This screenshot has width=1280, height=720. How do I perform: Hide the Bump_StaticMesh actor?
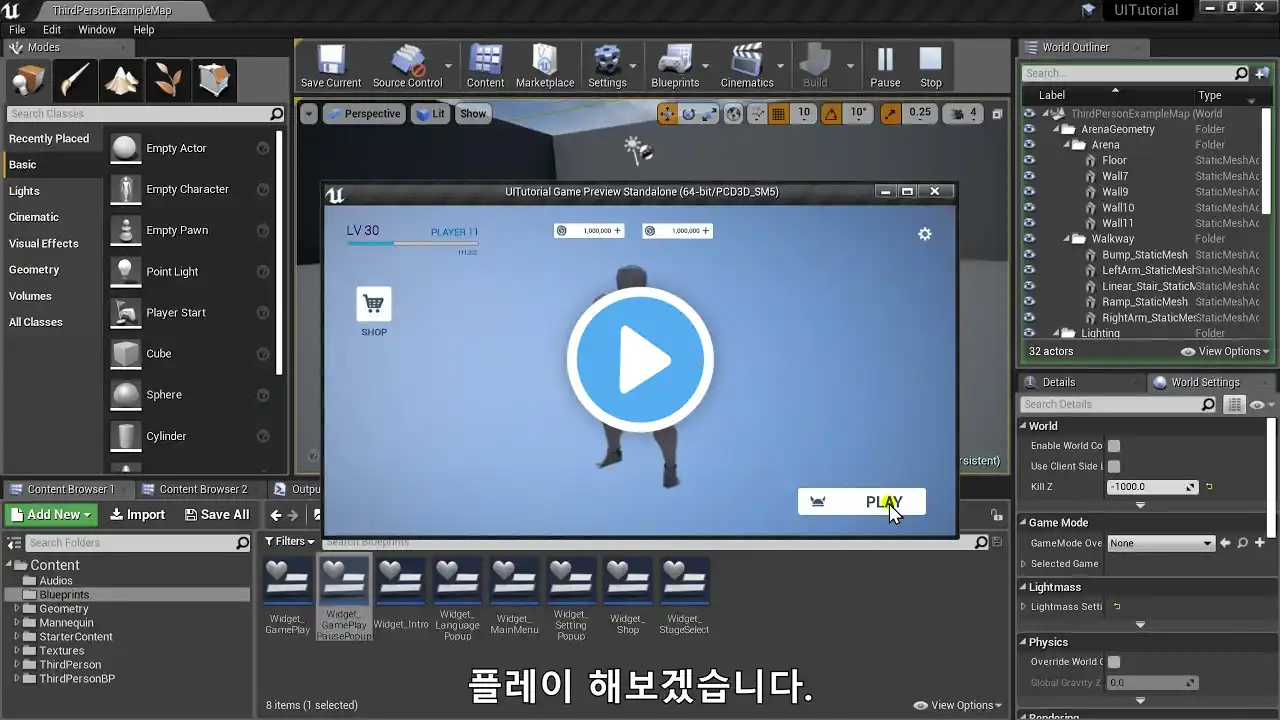tap(1029, 255)
